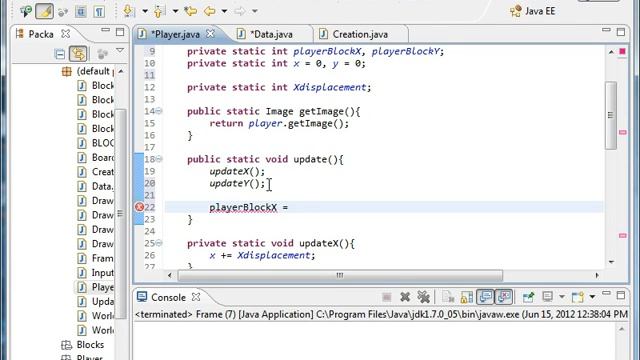The height and width of the screenshot is (360, 640).
Task: Open BLOC... file in Package Explorer
Action: click(x=96, y=143)
